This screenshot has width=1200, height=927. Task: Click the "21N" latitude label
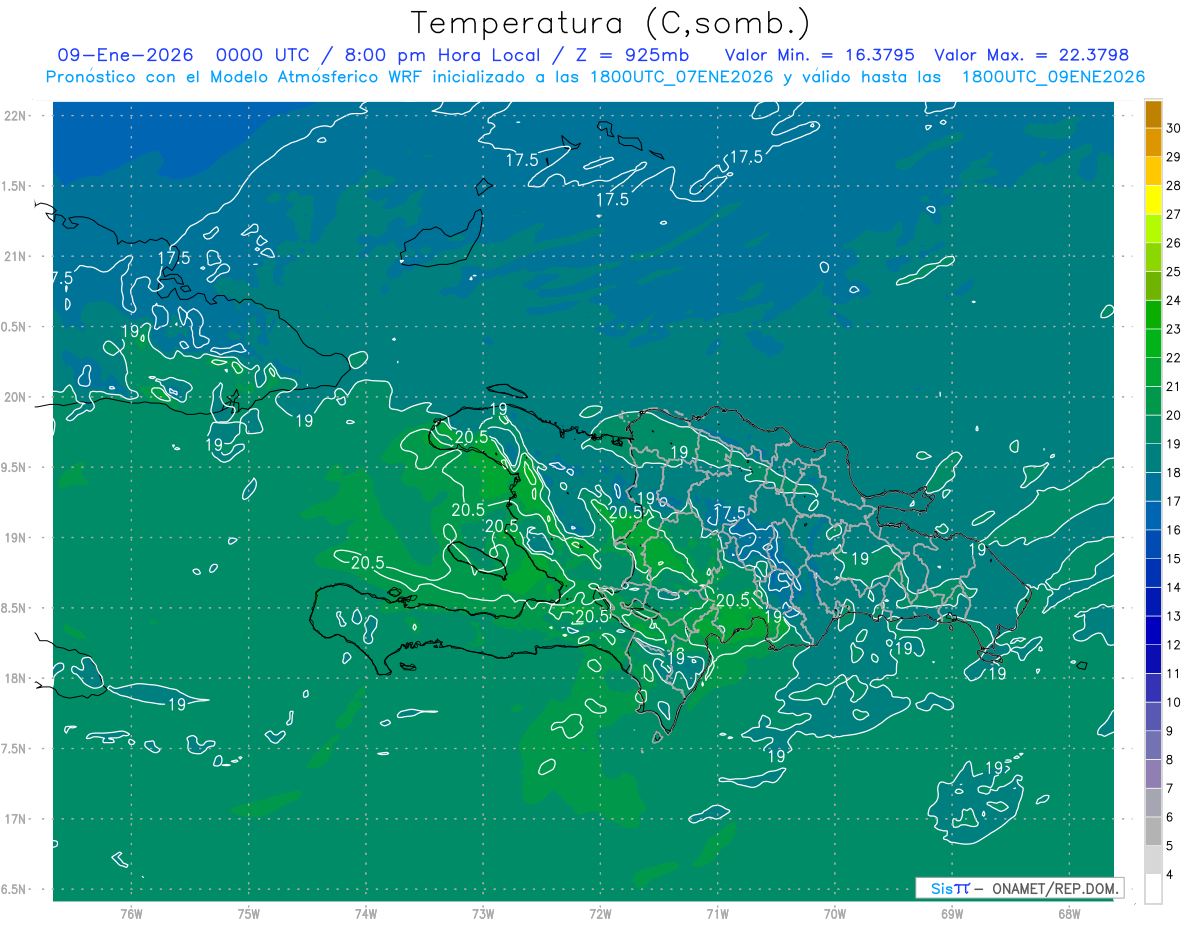tap(14, 256)
